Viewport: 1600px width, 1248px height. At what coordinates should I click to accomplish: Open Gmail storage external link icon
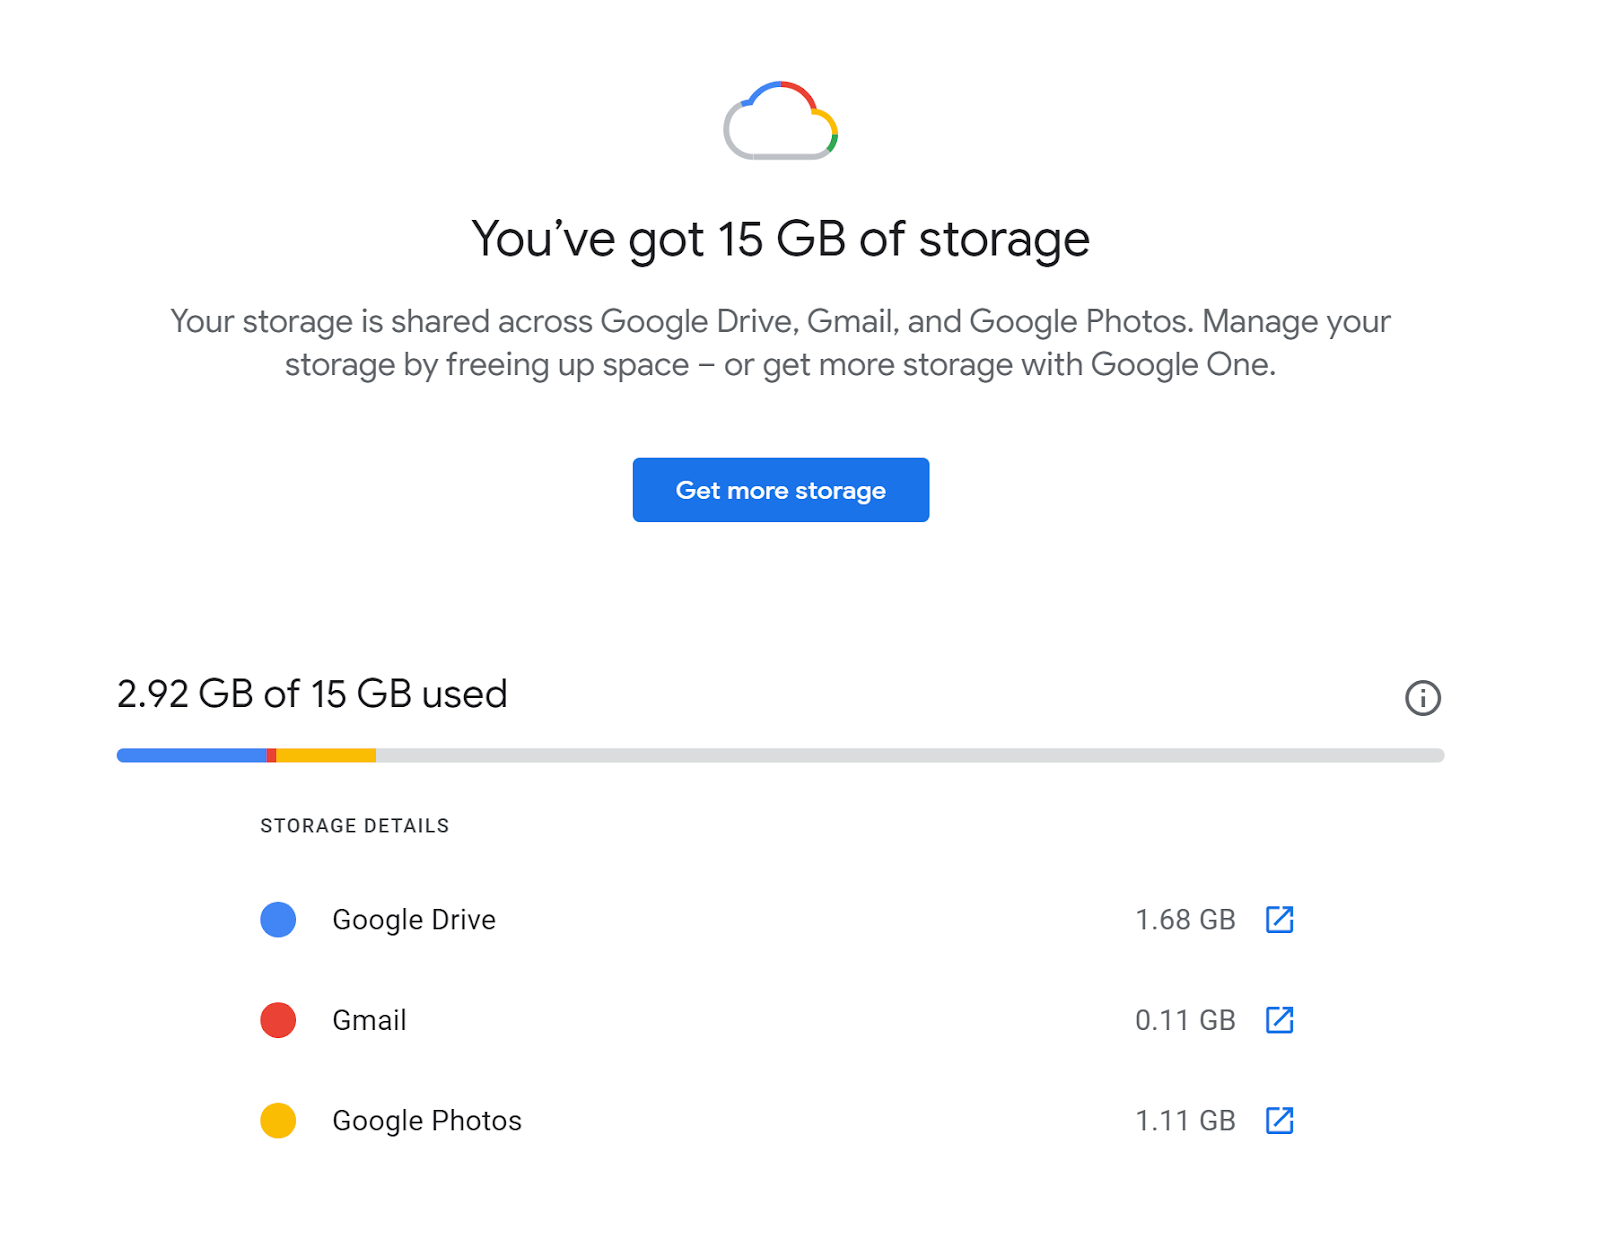(x=1279, y=1020)
